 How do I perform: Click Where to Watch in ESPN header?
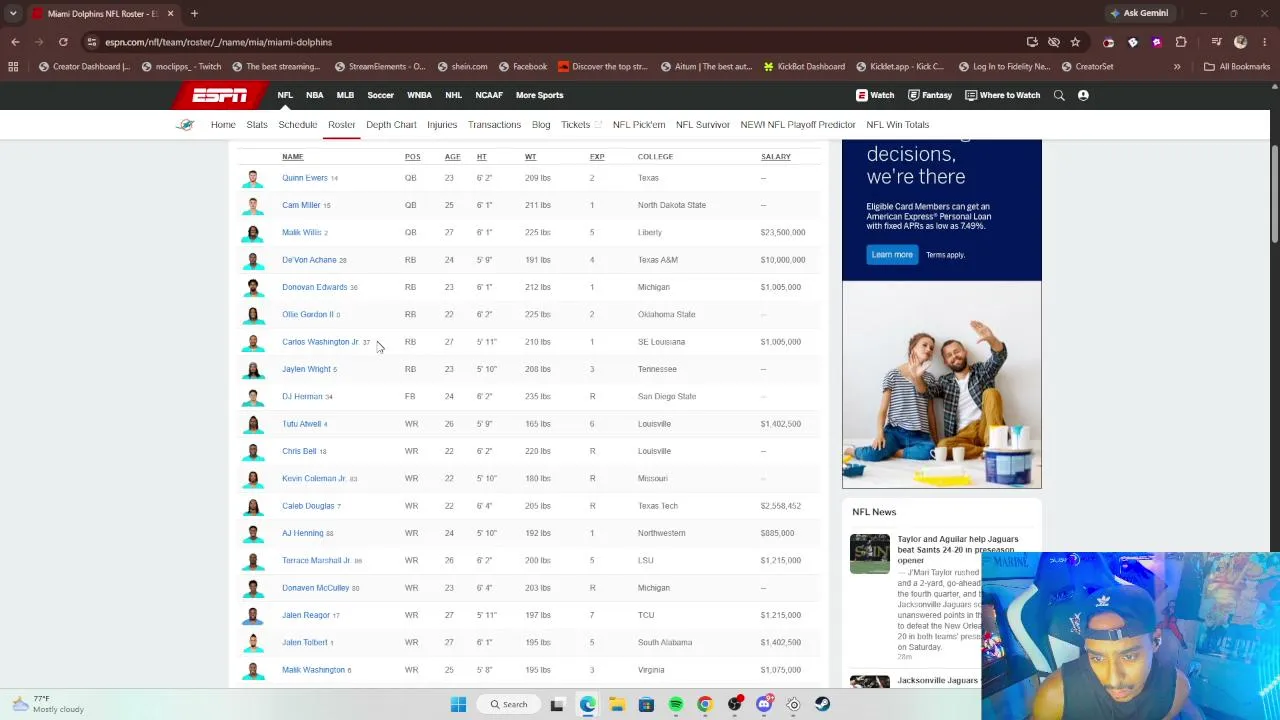pyautogui.click(x=1003, y=95)
